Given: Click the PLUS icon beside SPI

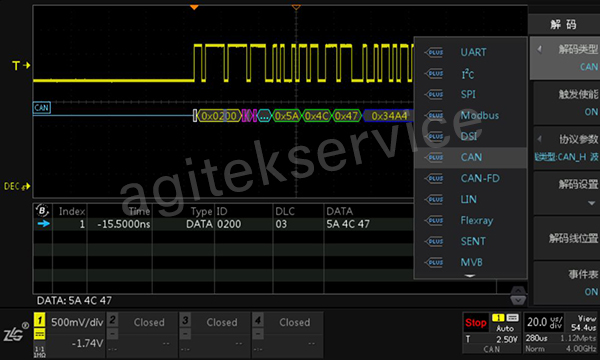Looking at the screenshot, I should [434, 94].
